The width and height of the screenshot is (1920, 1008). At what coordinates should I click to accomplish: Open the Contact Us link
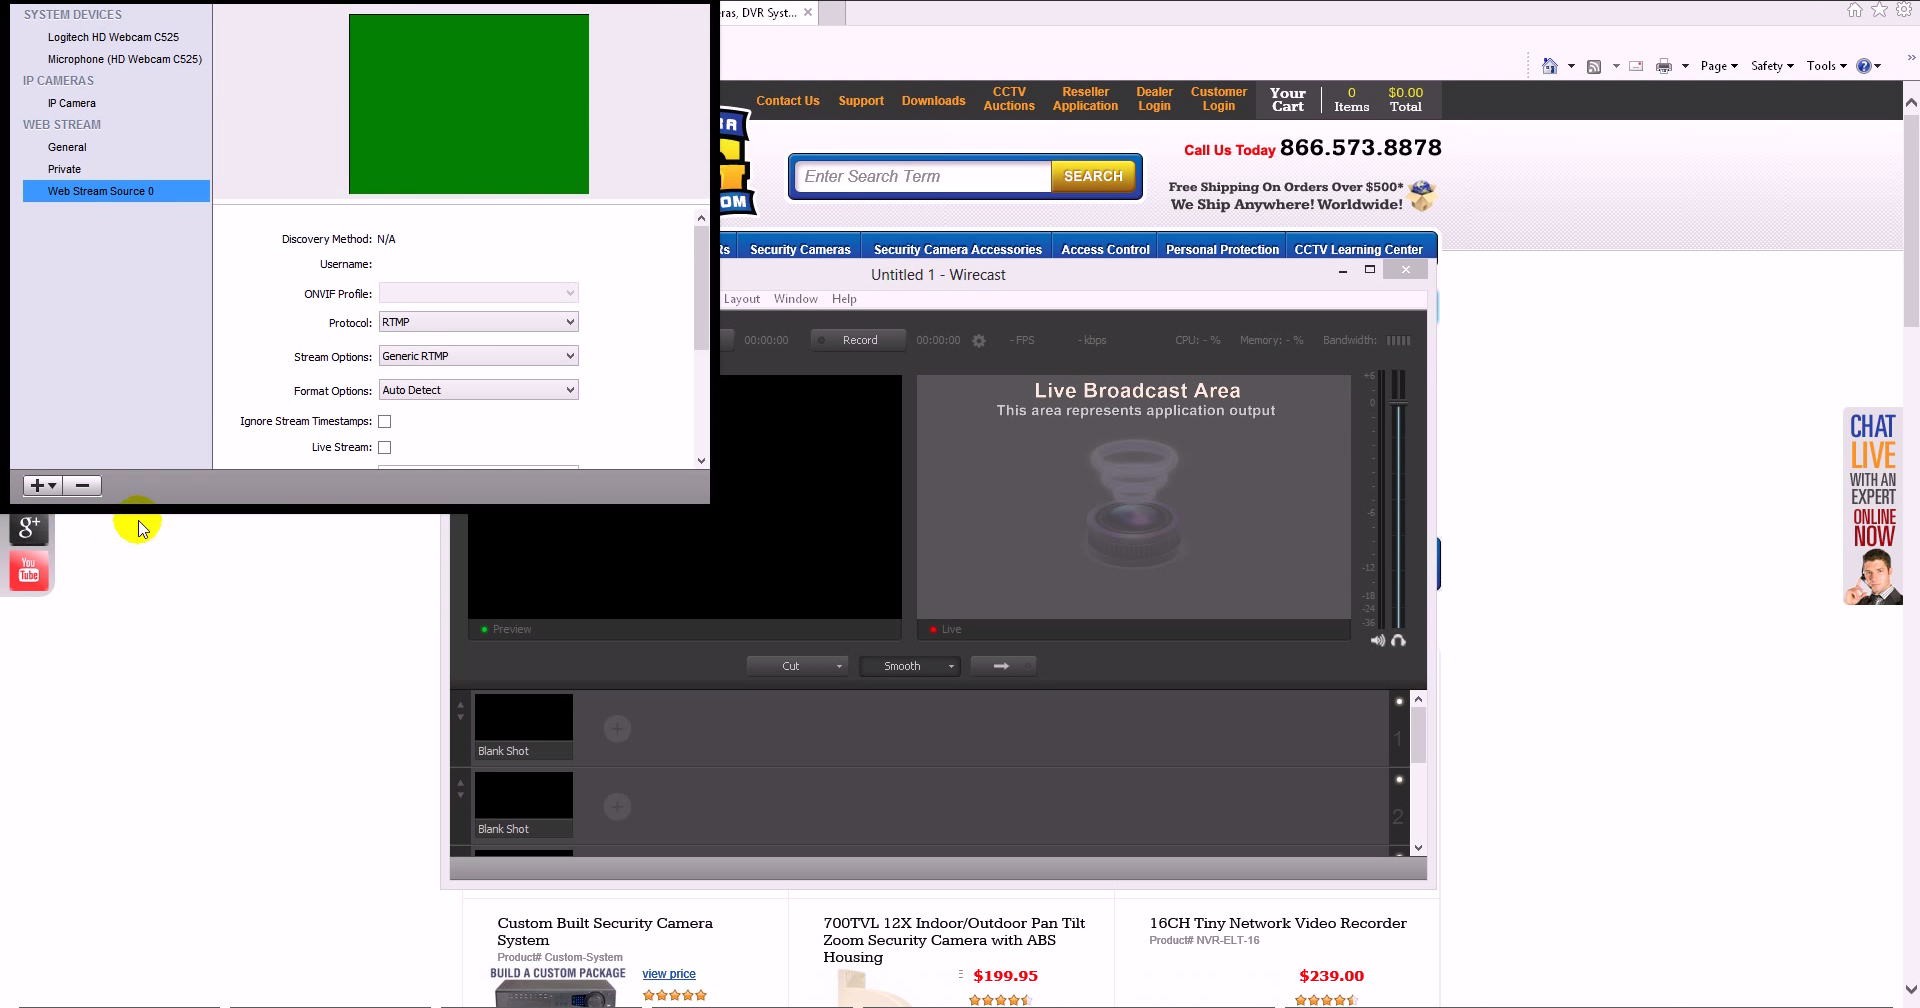pyautogui.click(x=788, y=101)
